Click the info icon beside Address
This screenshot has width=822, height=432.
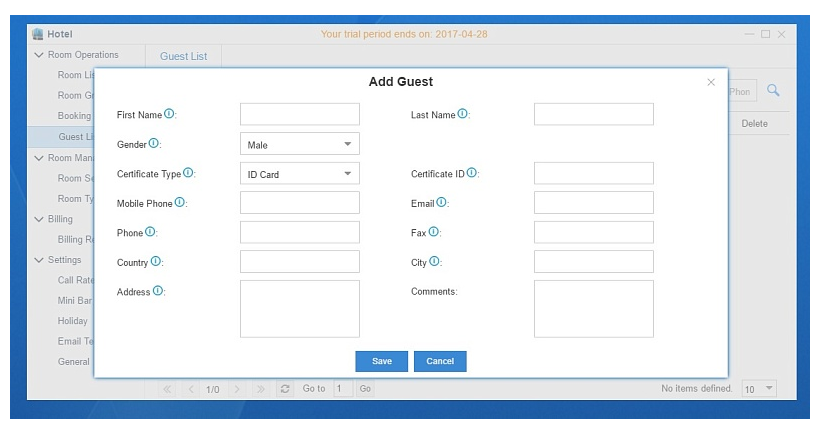158,291
